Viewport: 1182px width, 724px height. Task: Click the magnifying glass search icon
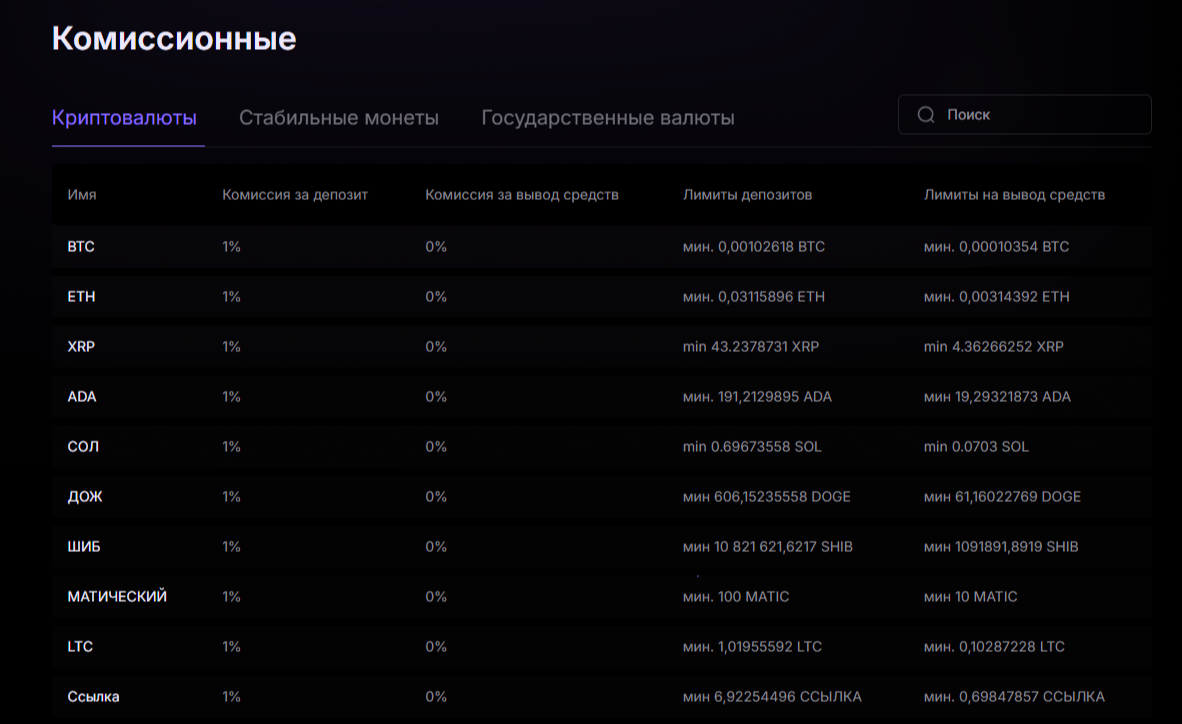926,114
